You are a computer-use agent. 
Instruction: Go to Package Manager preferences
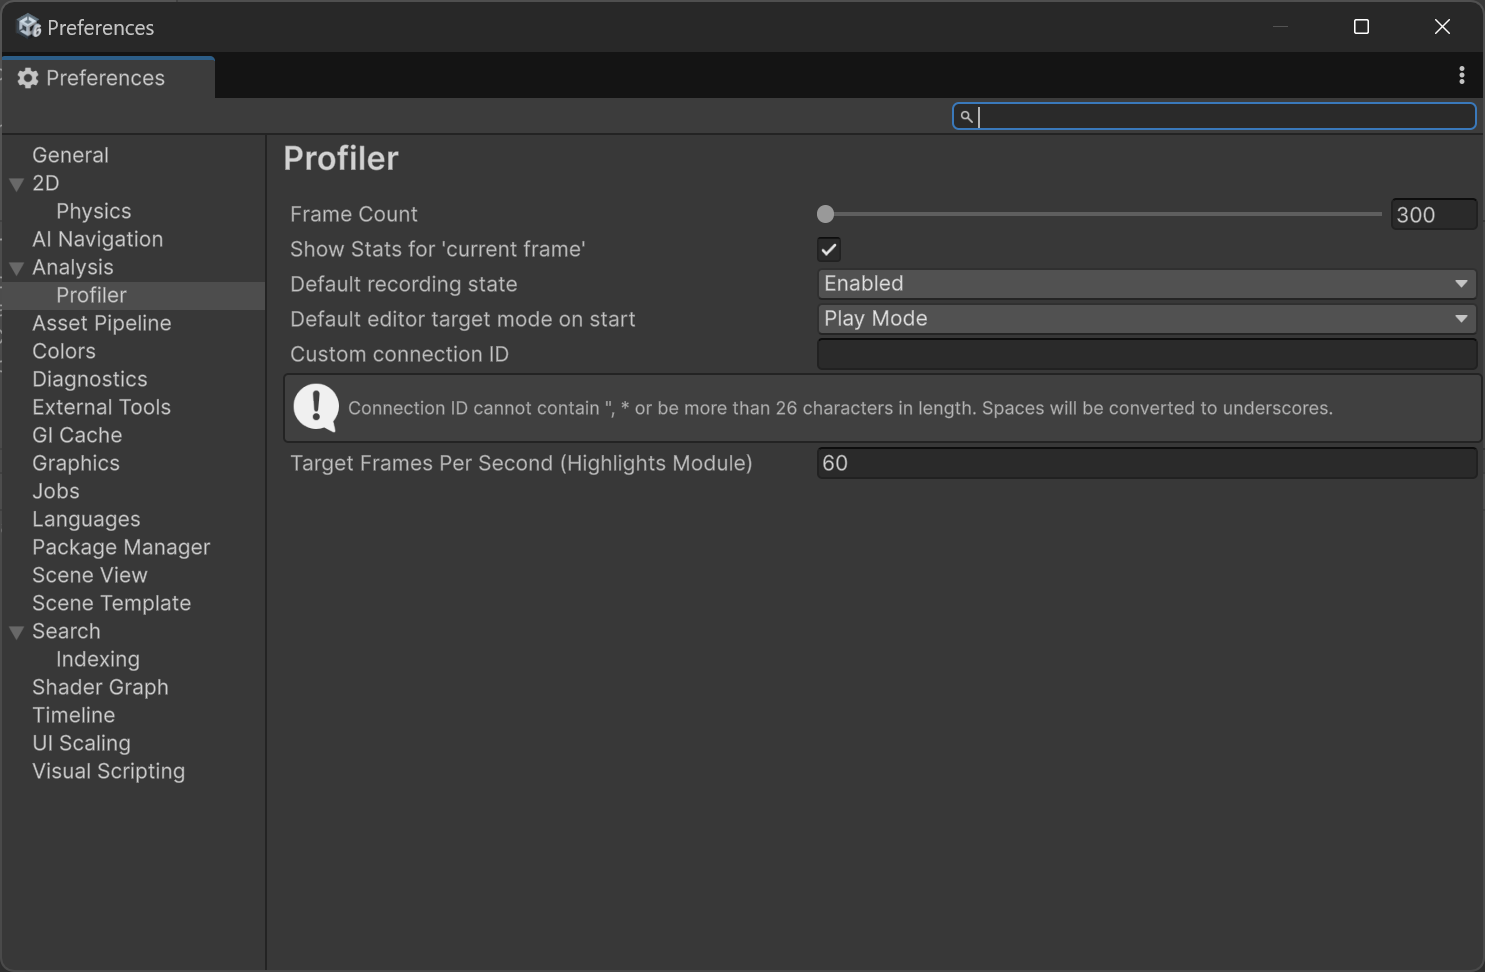click(121, 547)
